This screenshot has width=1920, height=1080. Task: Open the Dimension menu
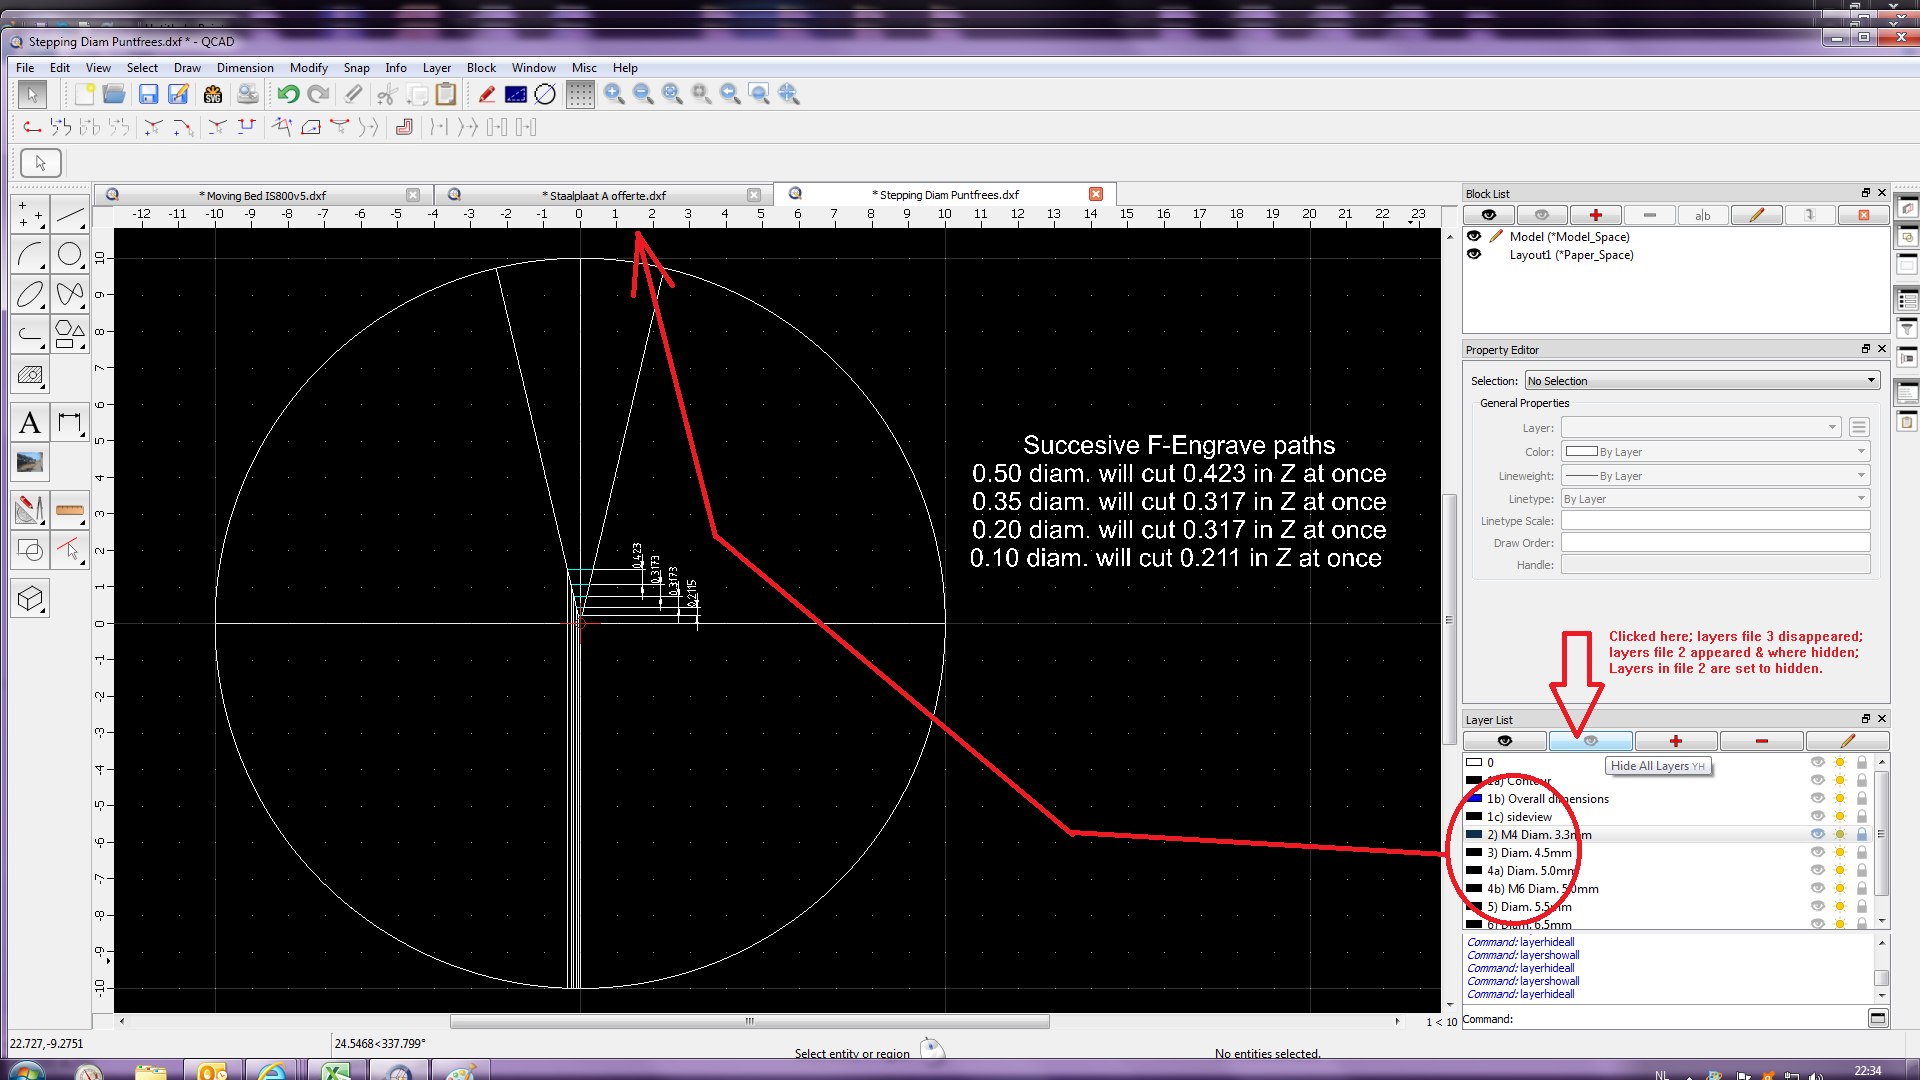pos(244,68)
